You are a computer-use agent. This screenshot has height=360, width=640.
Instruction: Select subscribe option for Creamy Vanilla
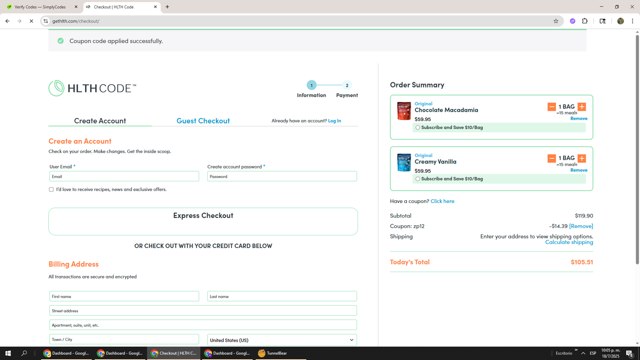coord(418,179)
